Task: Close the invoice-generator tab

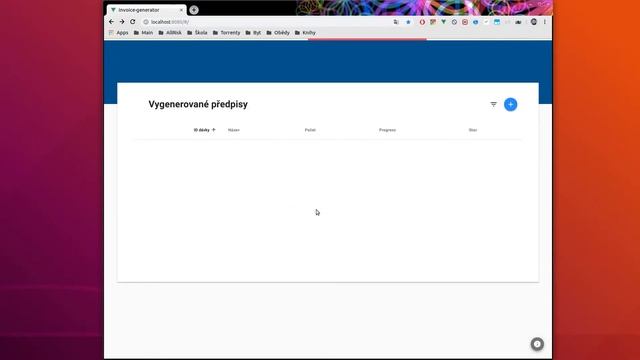Action: (x=181, y=10)
